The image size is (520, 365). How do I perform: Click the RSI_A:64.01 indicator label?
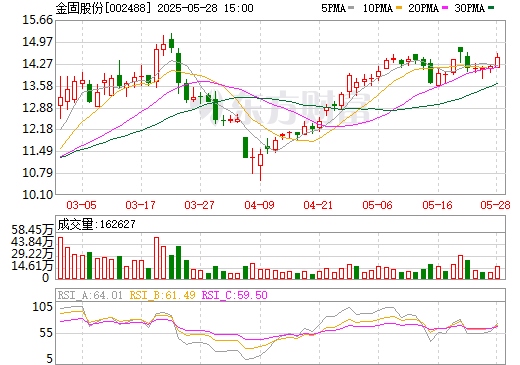pyautogui.click(x=90, y=295)
